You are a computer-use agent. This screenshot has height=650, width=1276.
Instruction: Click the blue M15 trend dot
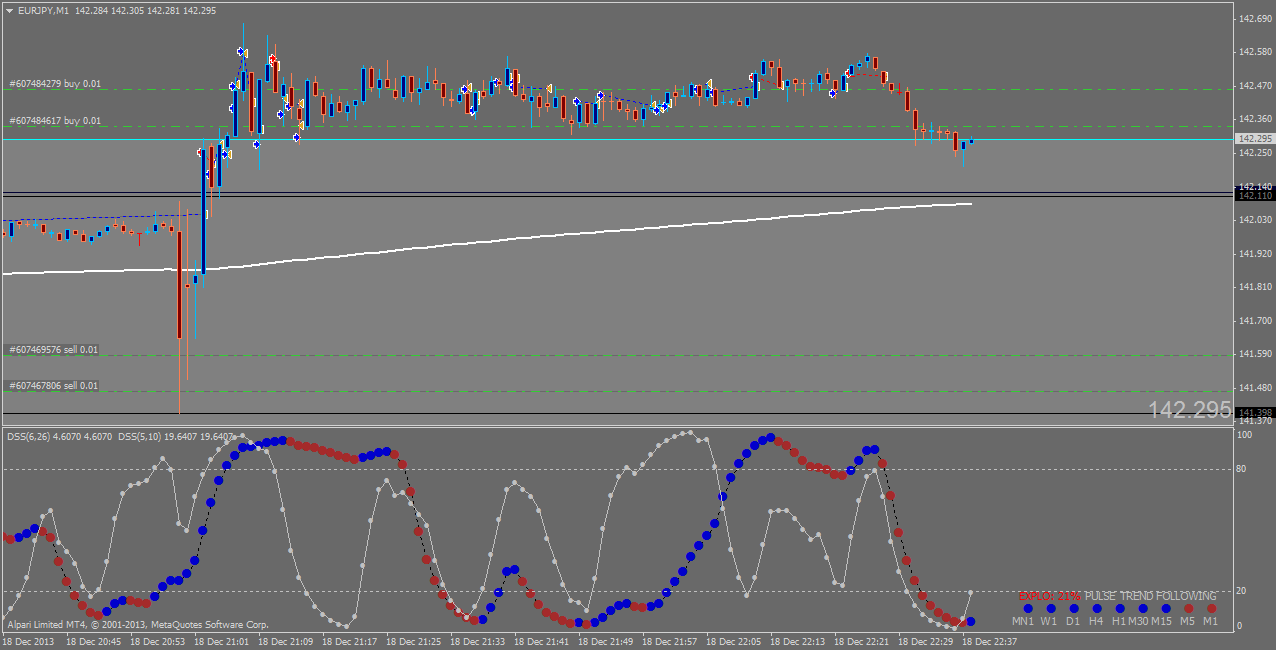tap(1165, 608)
